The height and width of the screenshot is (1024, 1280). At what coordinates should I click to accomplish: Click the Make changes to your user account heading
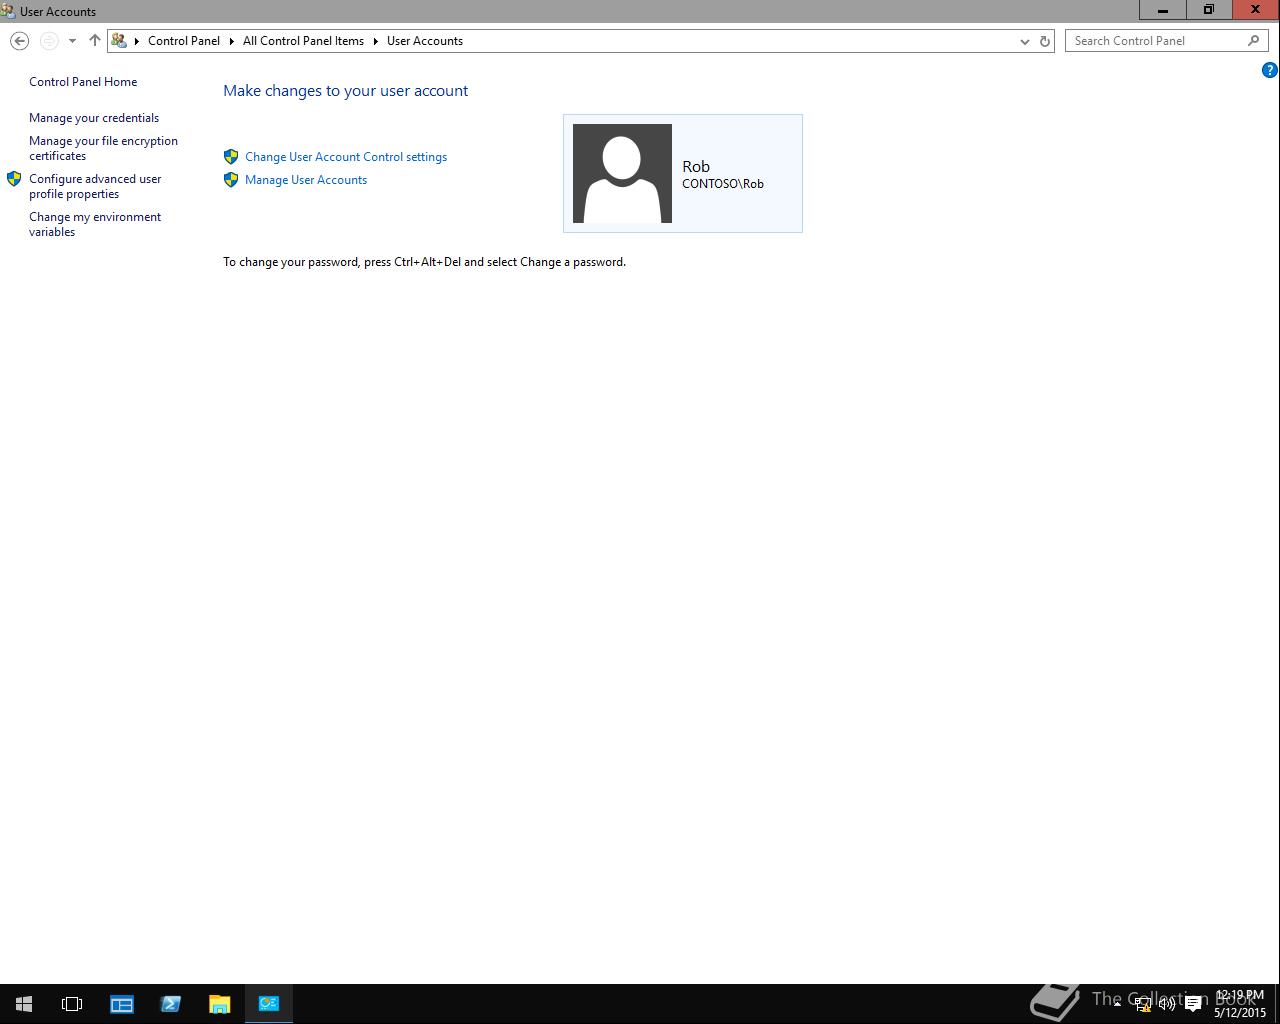(x=345, y=91)
